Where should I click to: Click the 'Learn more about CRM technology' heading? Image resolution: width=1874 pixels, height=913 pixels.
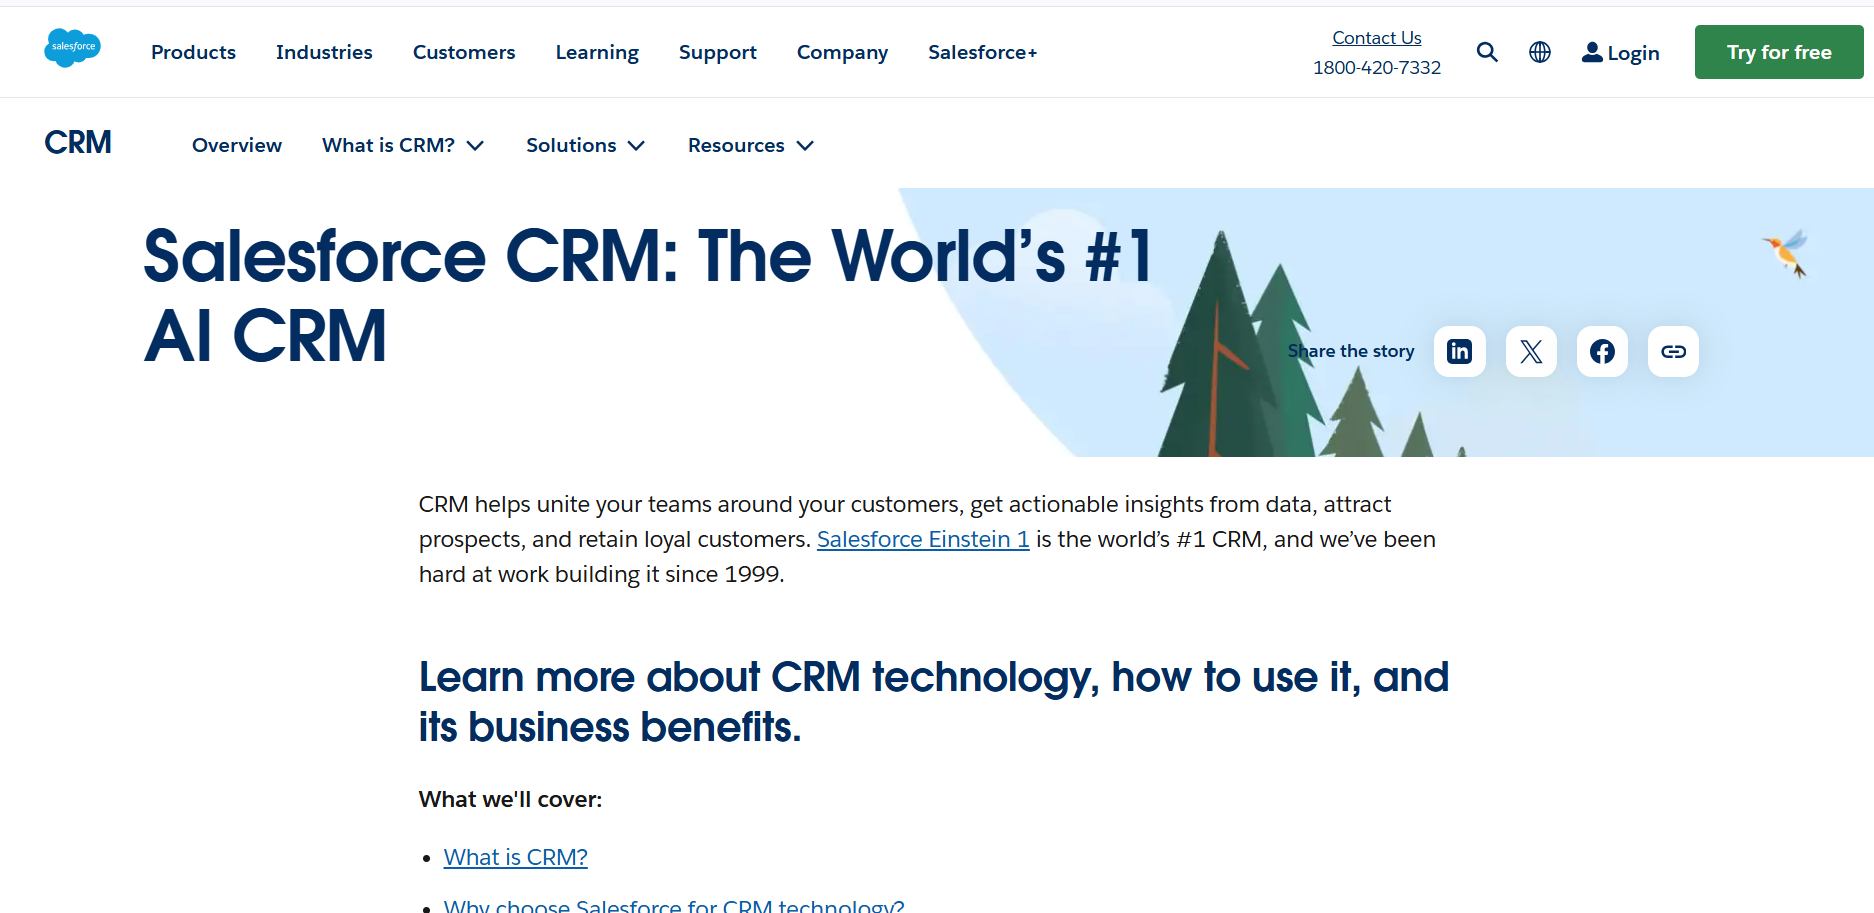click(x=934, y=702)
